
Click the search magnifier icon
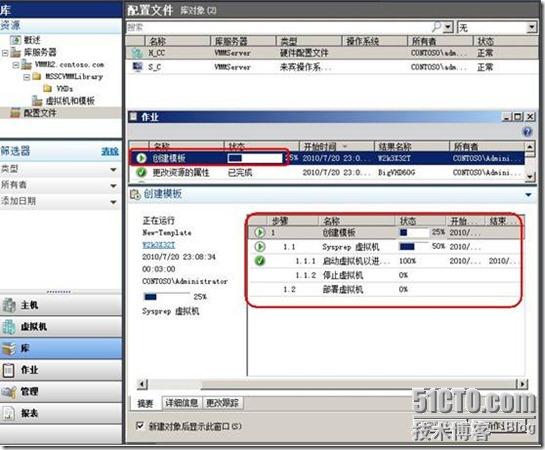pos(437,27)
